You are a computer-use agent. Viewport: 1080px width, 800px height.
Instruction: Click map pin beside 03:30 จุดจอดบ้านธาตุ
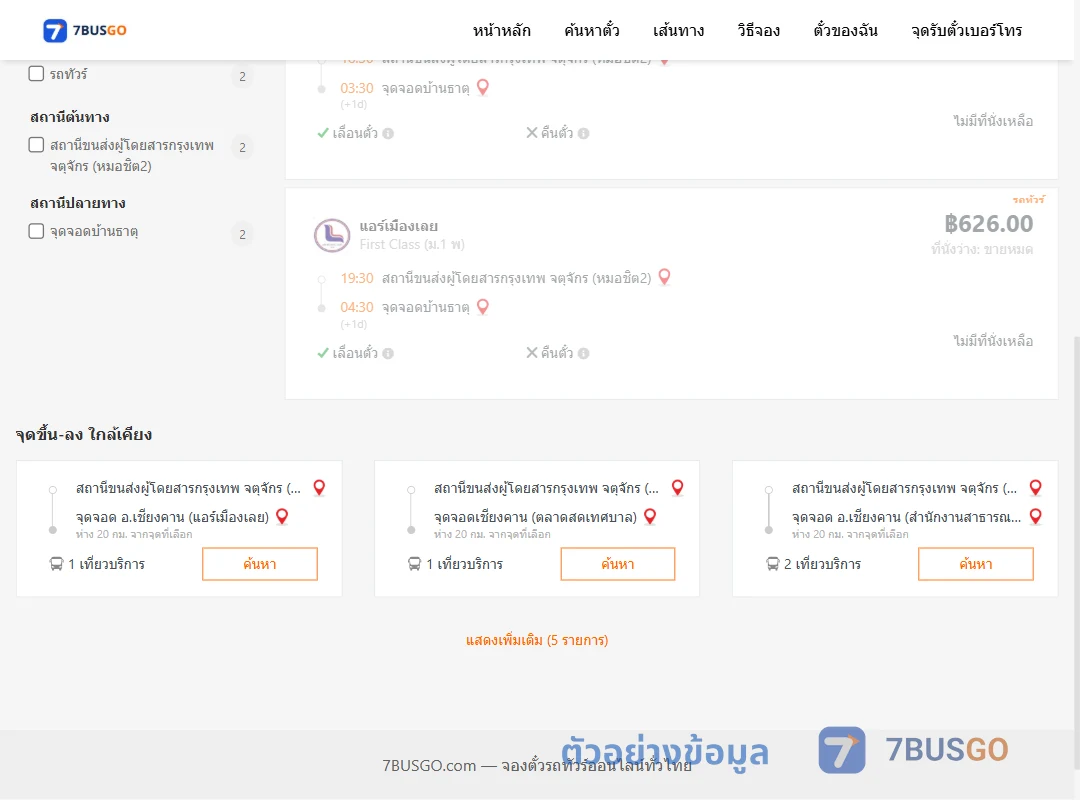483,88
